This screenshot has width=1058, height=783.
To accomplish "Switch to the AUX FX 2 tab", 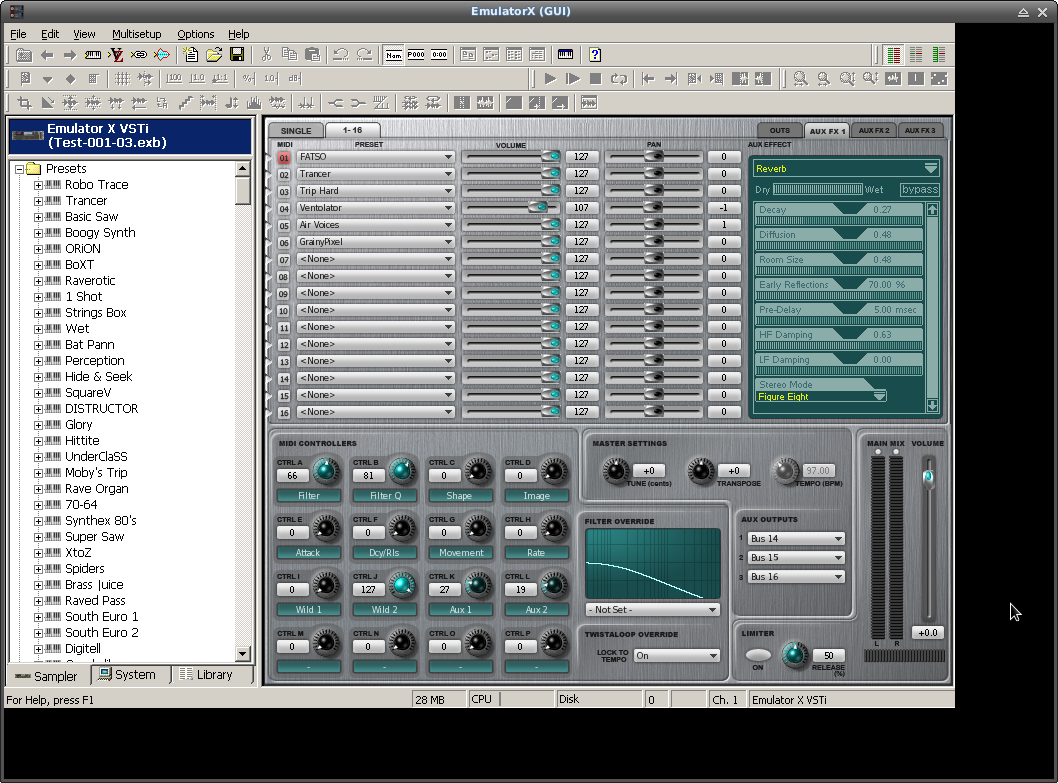I will (x=874, y=131).
